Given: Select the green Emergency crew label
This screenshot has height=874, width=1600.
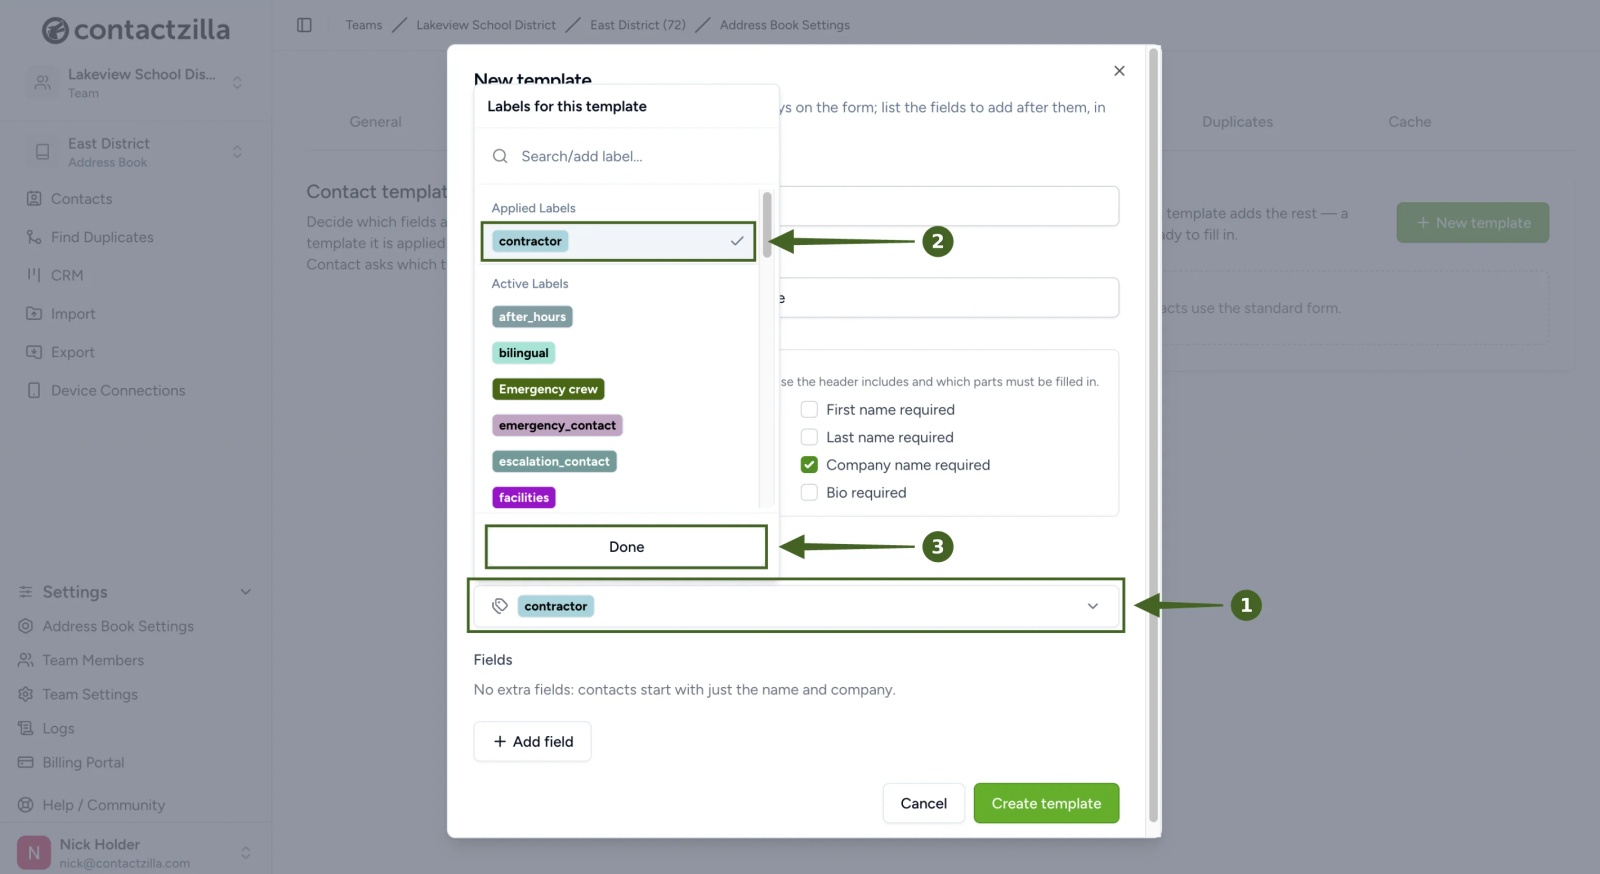Looking at the screenshot, I should coord(548,389).
